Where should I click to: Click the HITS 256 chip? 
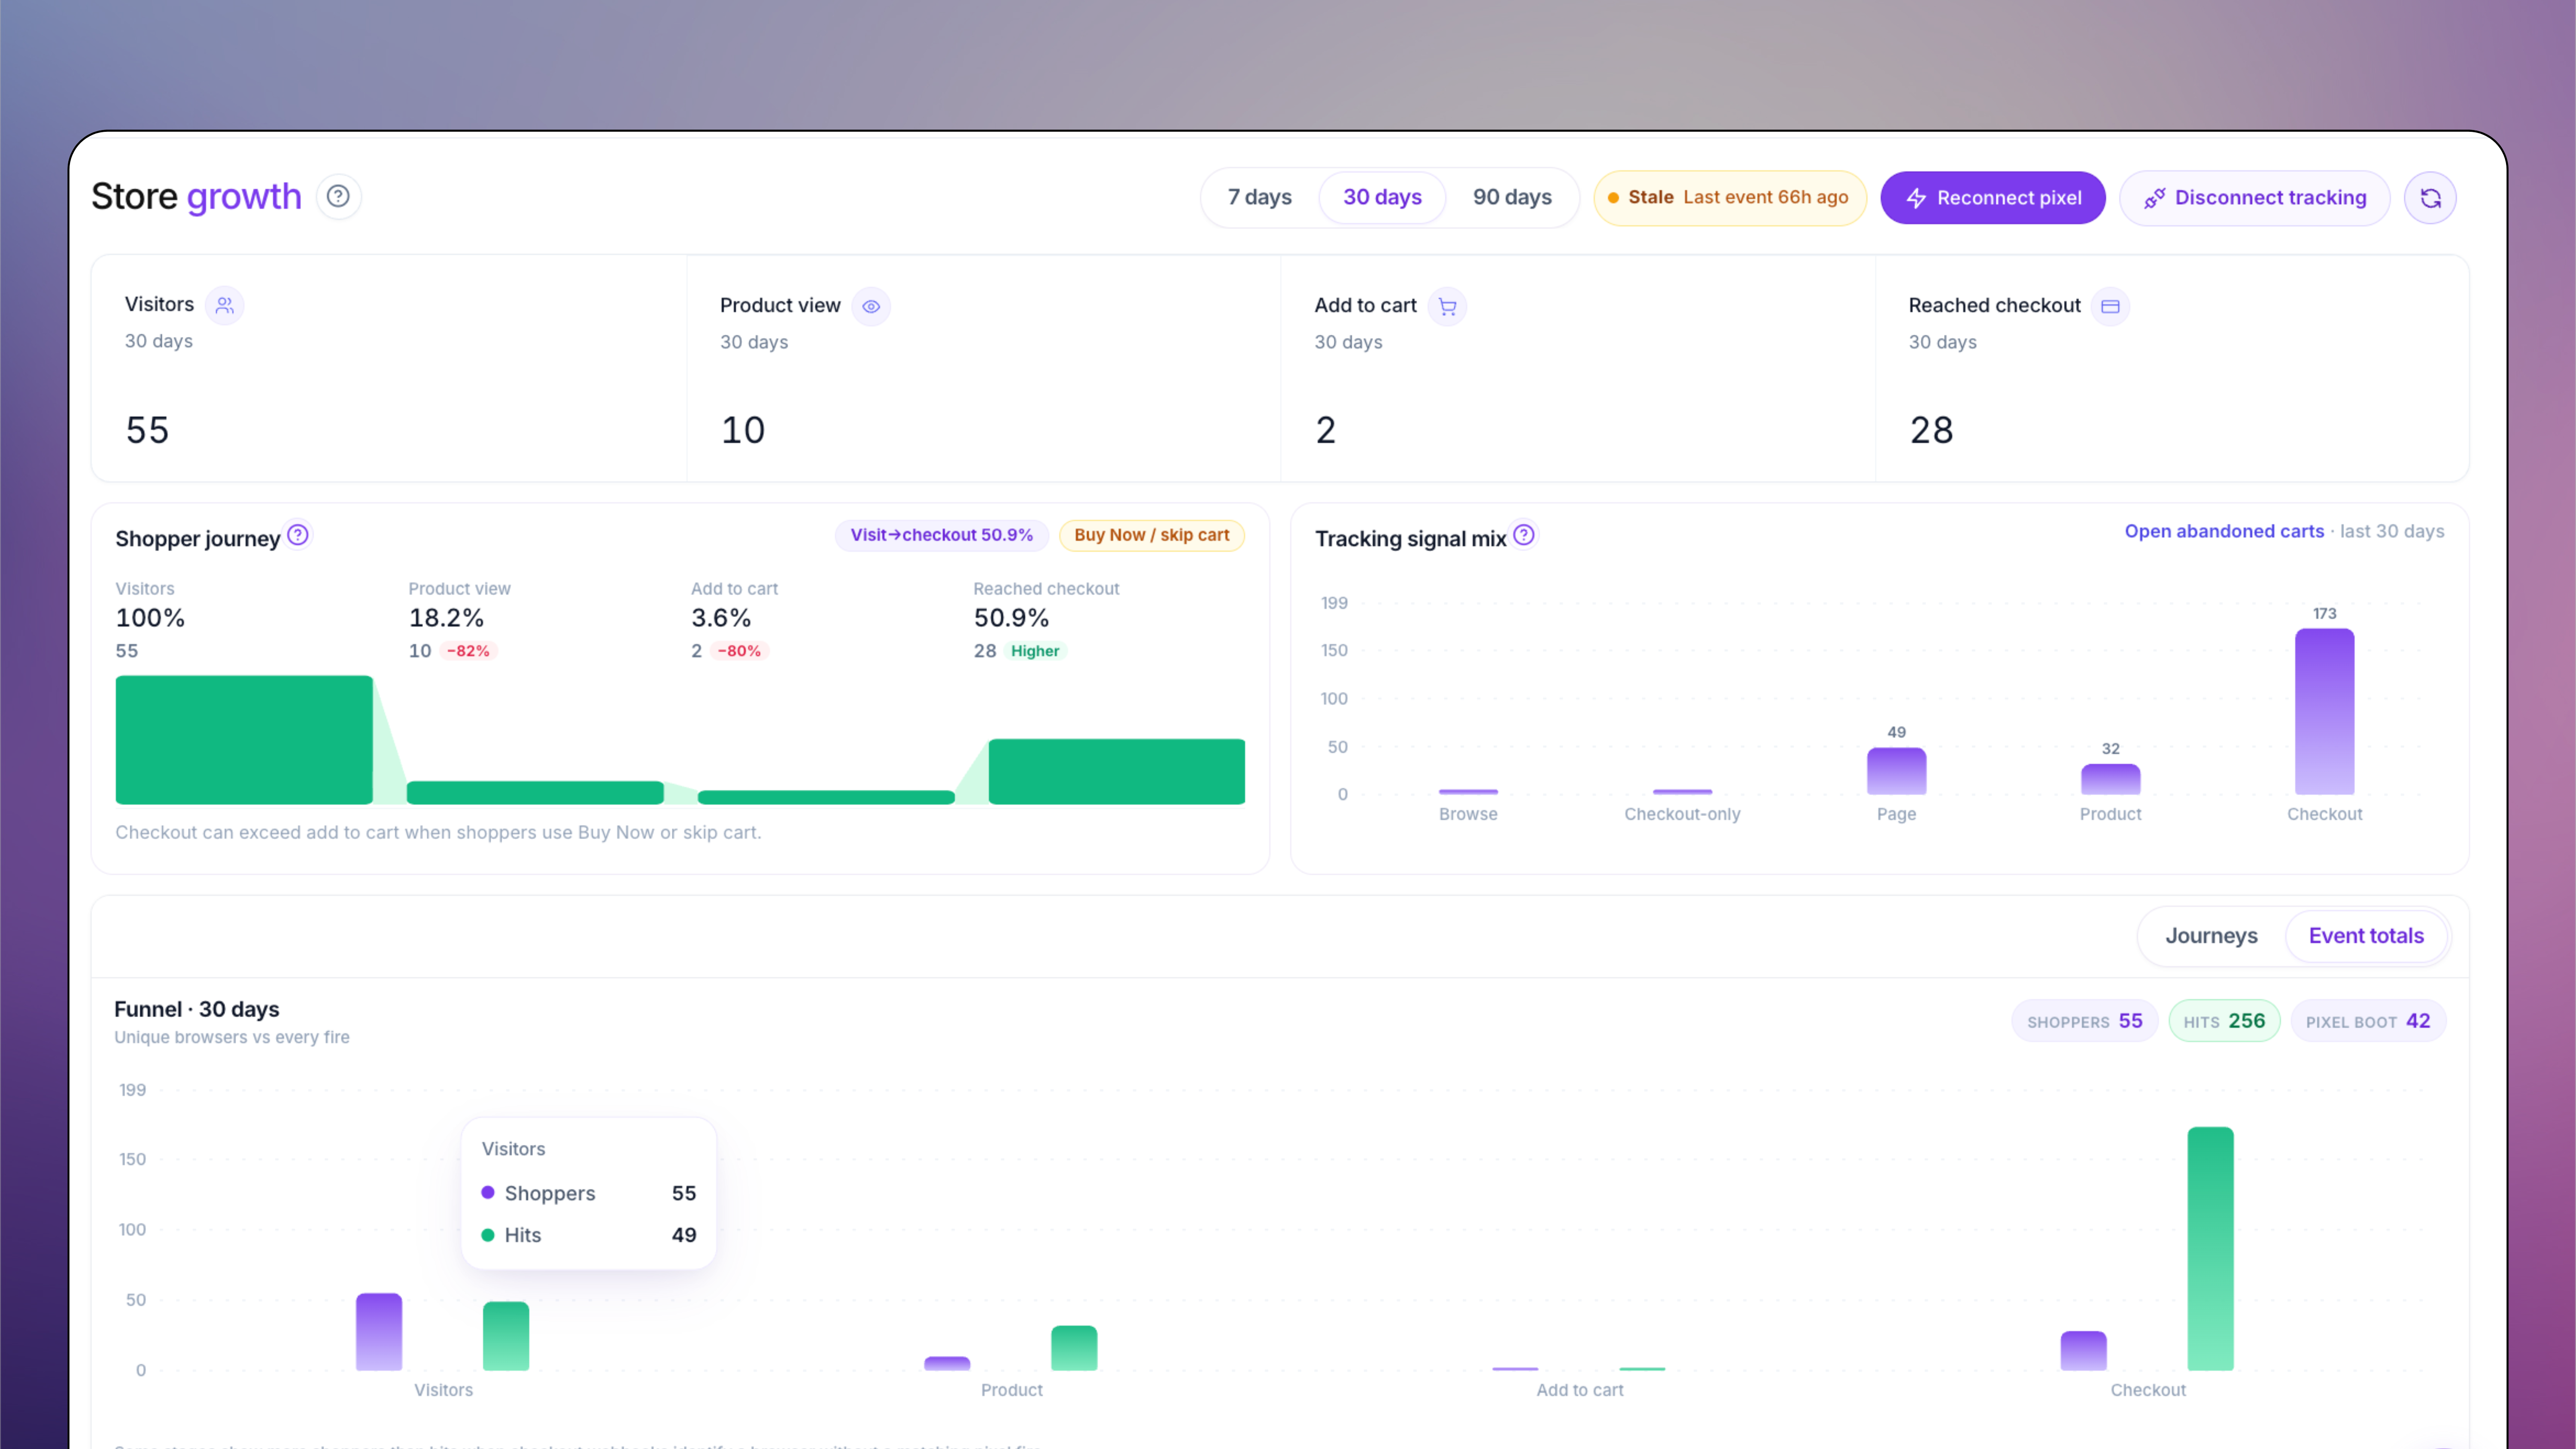2224,1021
